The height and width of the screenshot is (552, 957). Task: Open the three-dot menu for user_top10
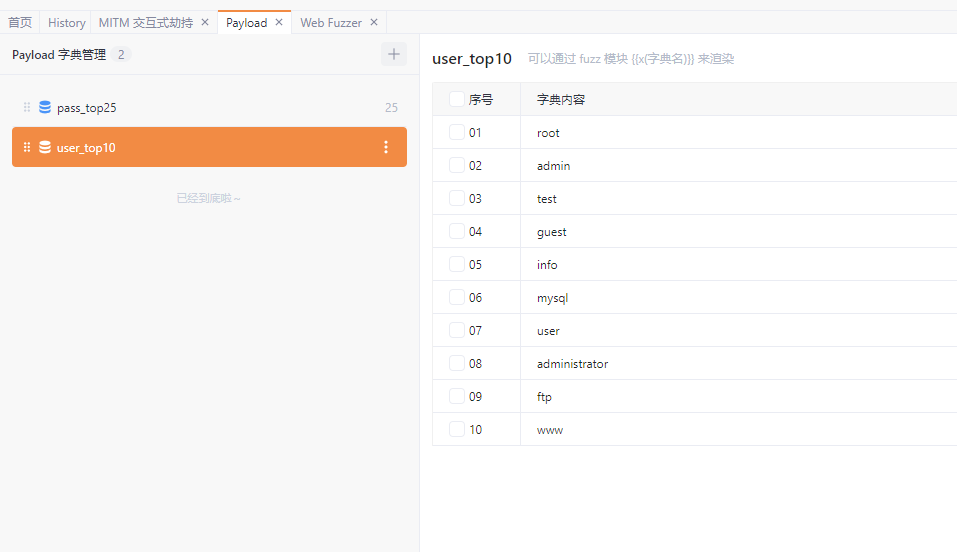tap(386, 147)
